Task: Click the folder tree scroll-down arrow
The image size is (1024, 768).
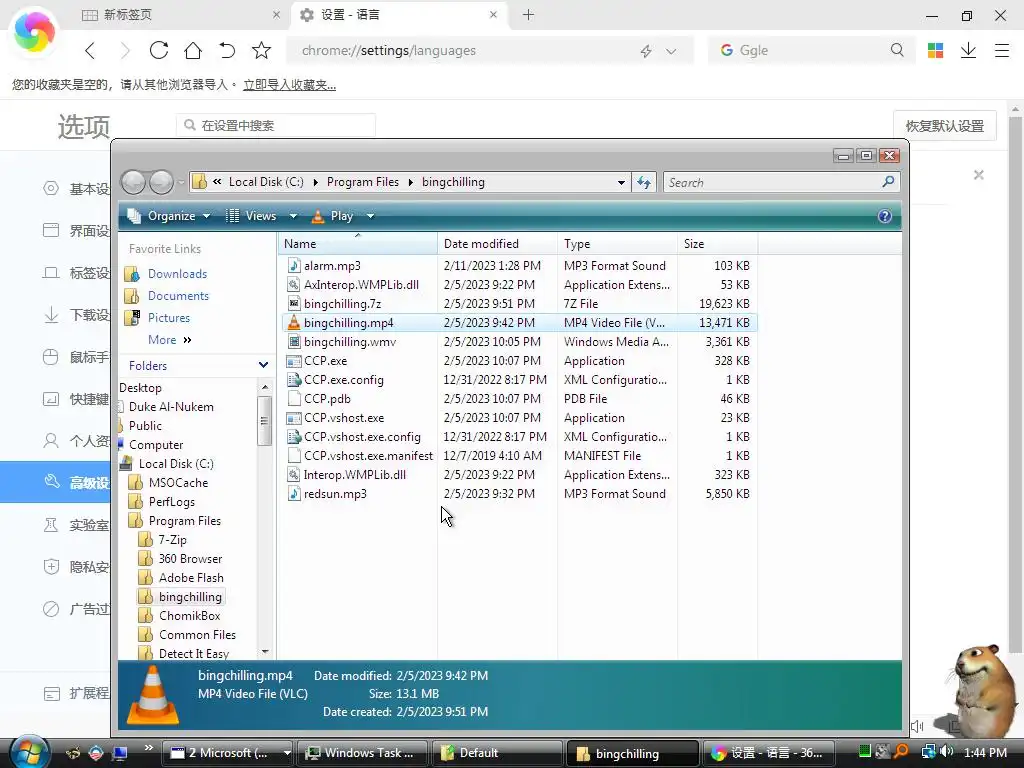Action: point(264,651)
